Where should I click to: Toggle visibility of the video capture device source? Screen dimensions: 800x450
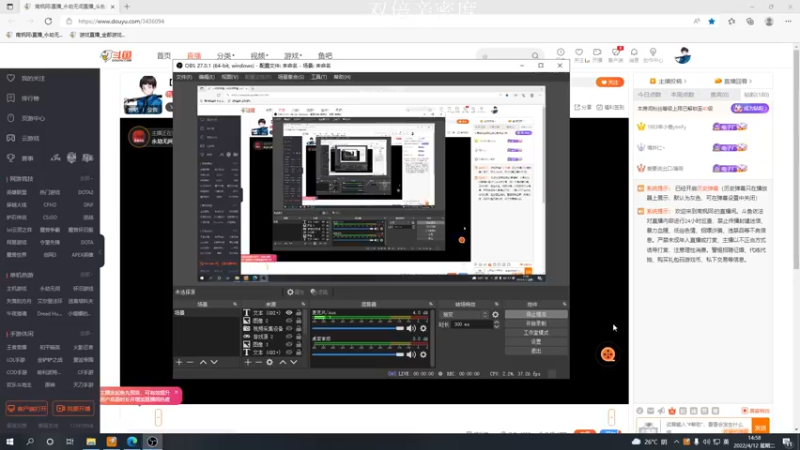tap(289, 329)
